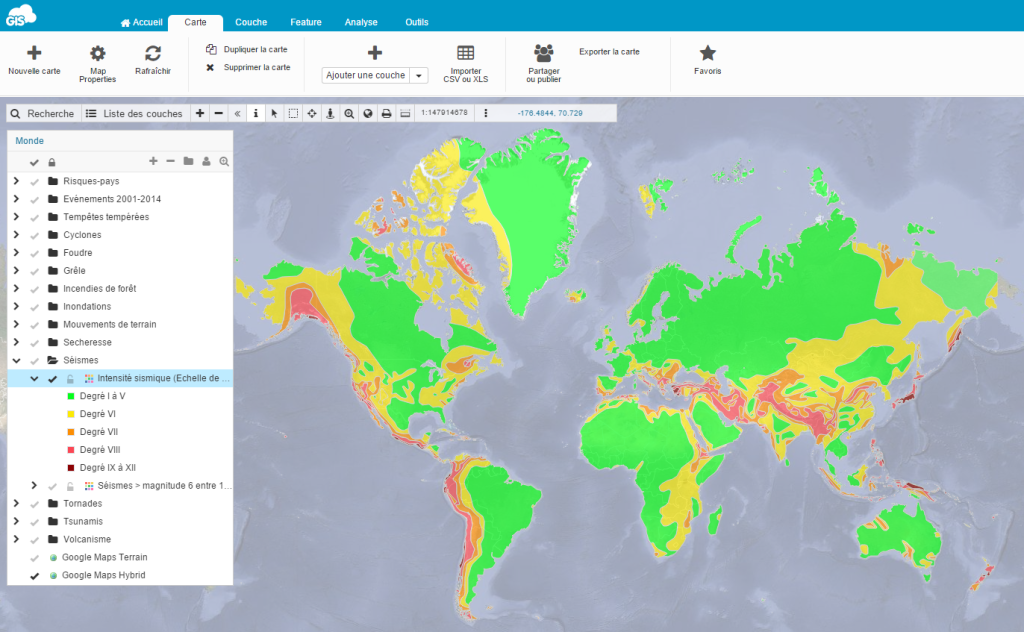The image size is (1024, 632).
Task: Switch to the Analyse tab
Action: point(361,22)
